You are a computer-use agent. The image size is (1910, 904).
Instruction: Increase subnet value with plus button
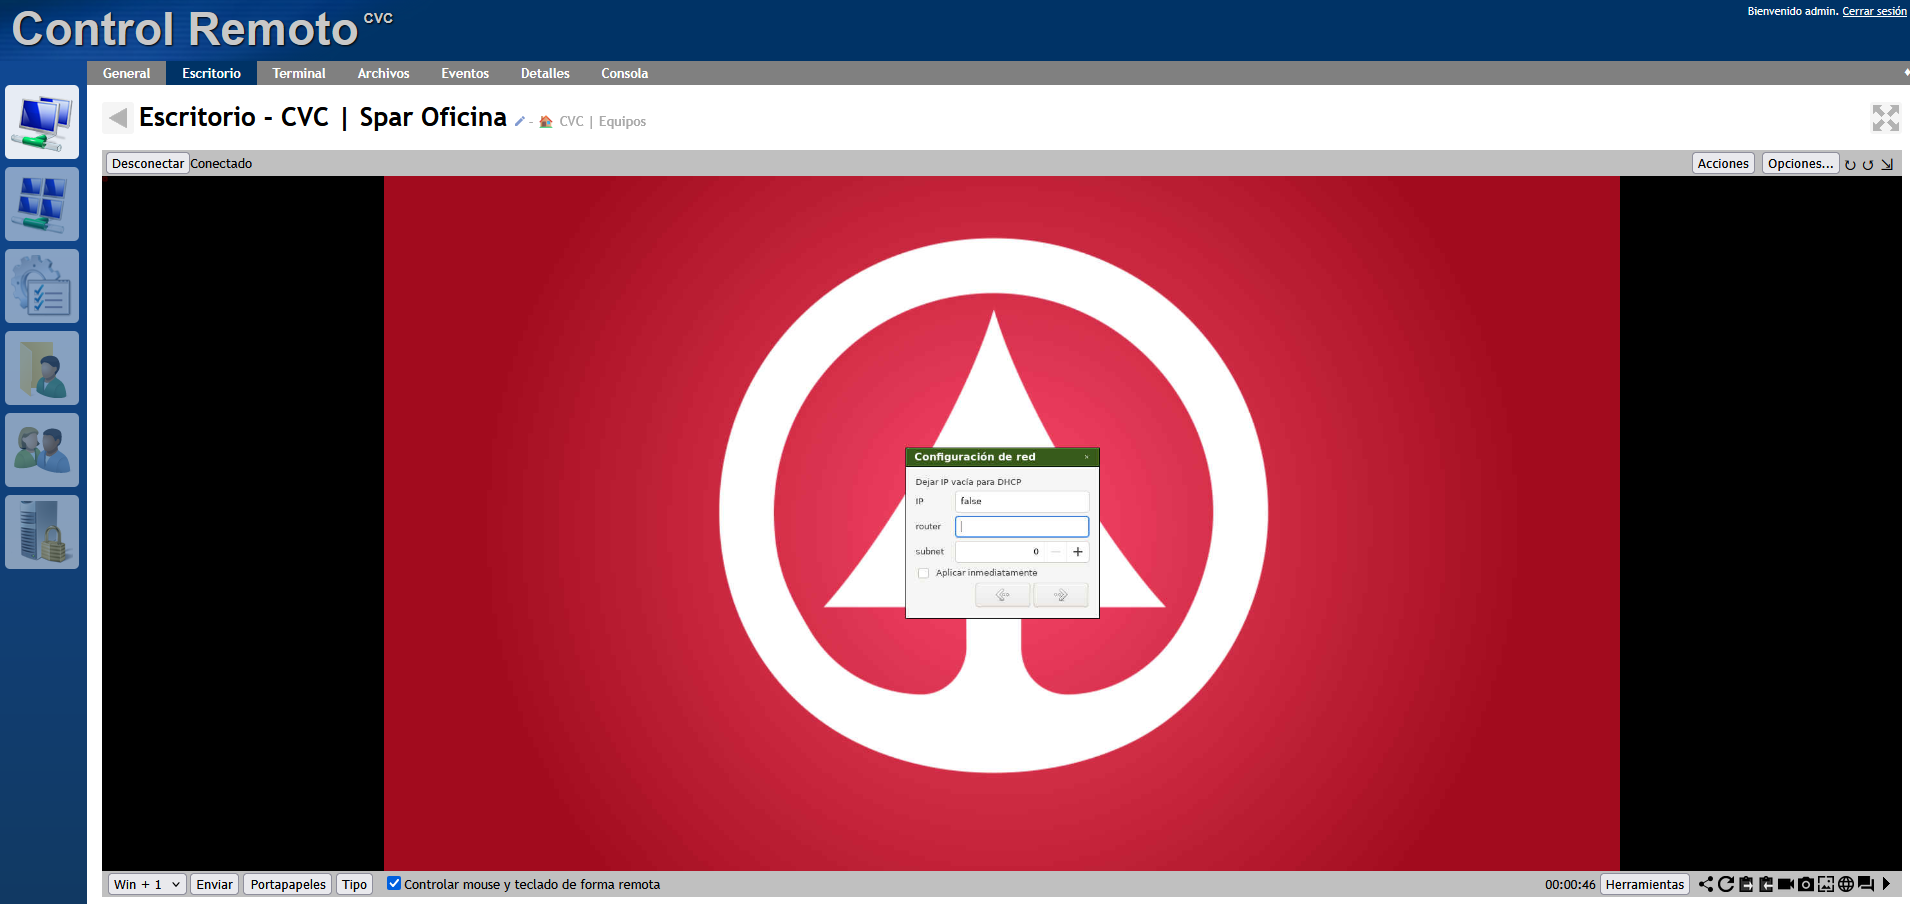pos(1077,552)
